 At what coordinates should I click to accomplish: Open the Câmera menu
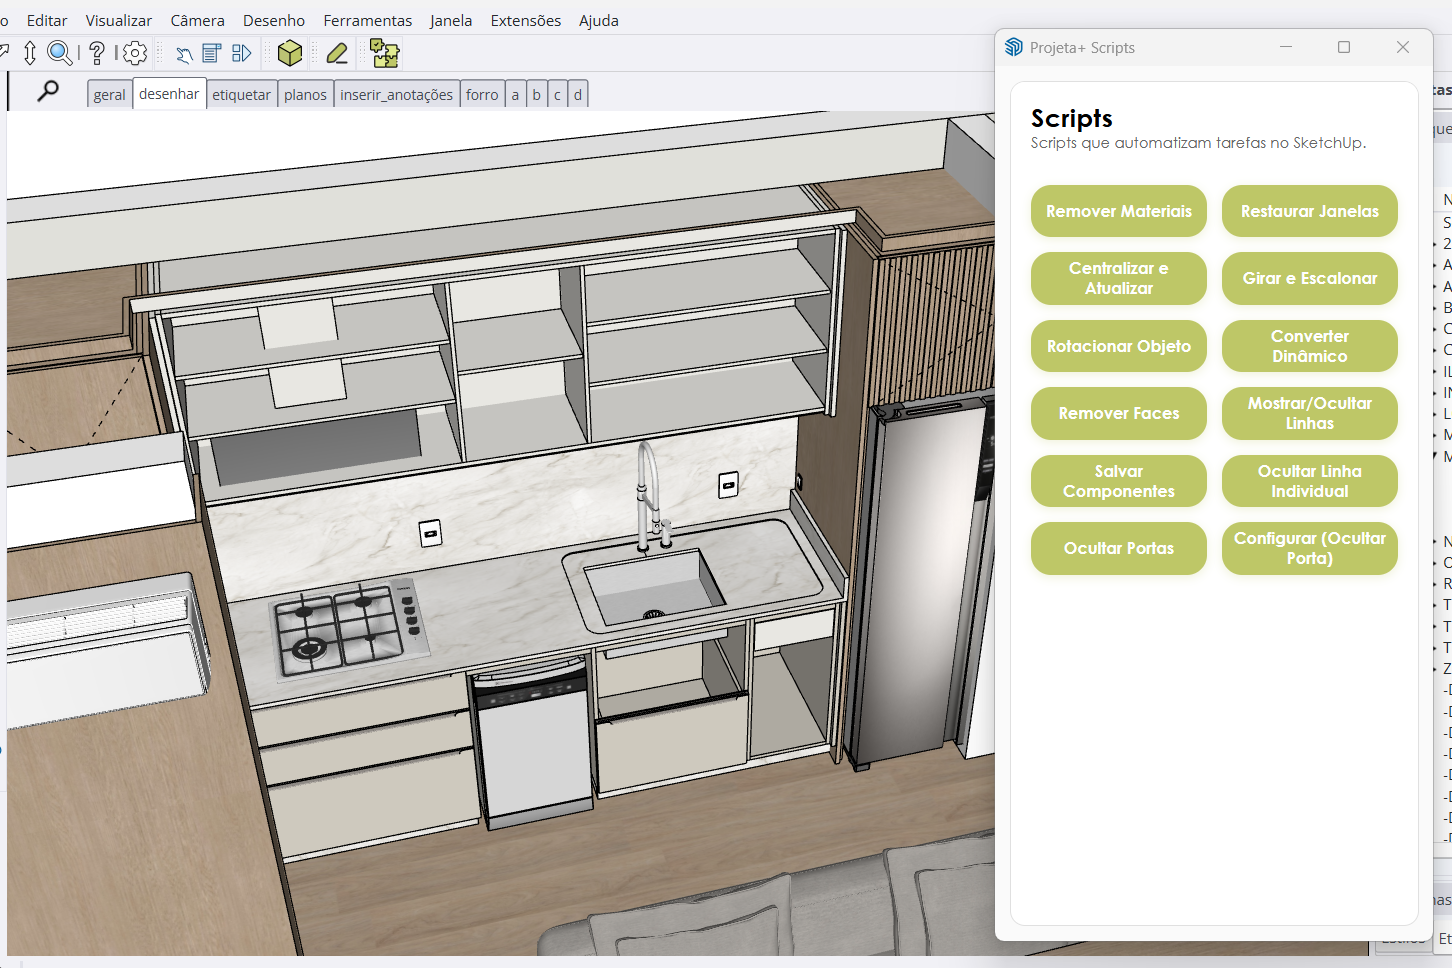pyautogui.click(x=197, y=20)
